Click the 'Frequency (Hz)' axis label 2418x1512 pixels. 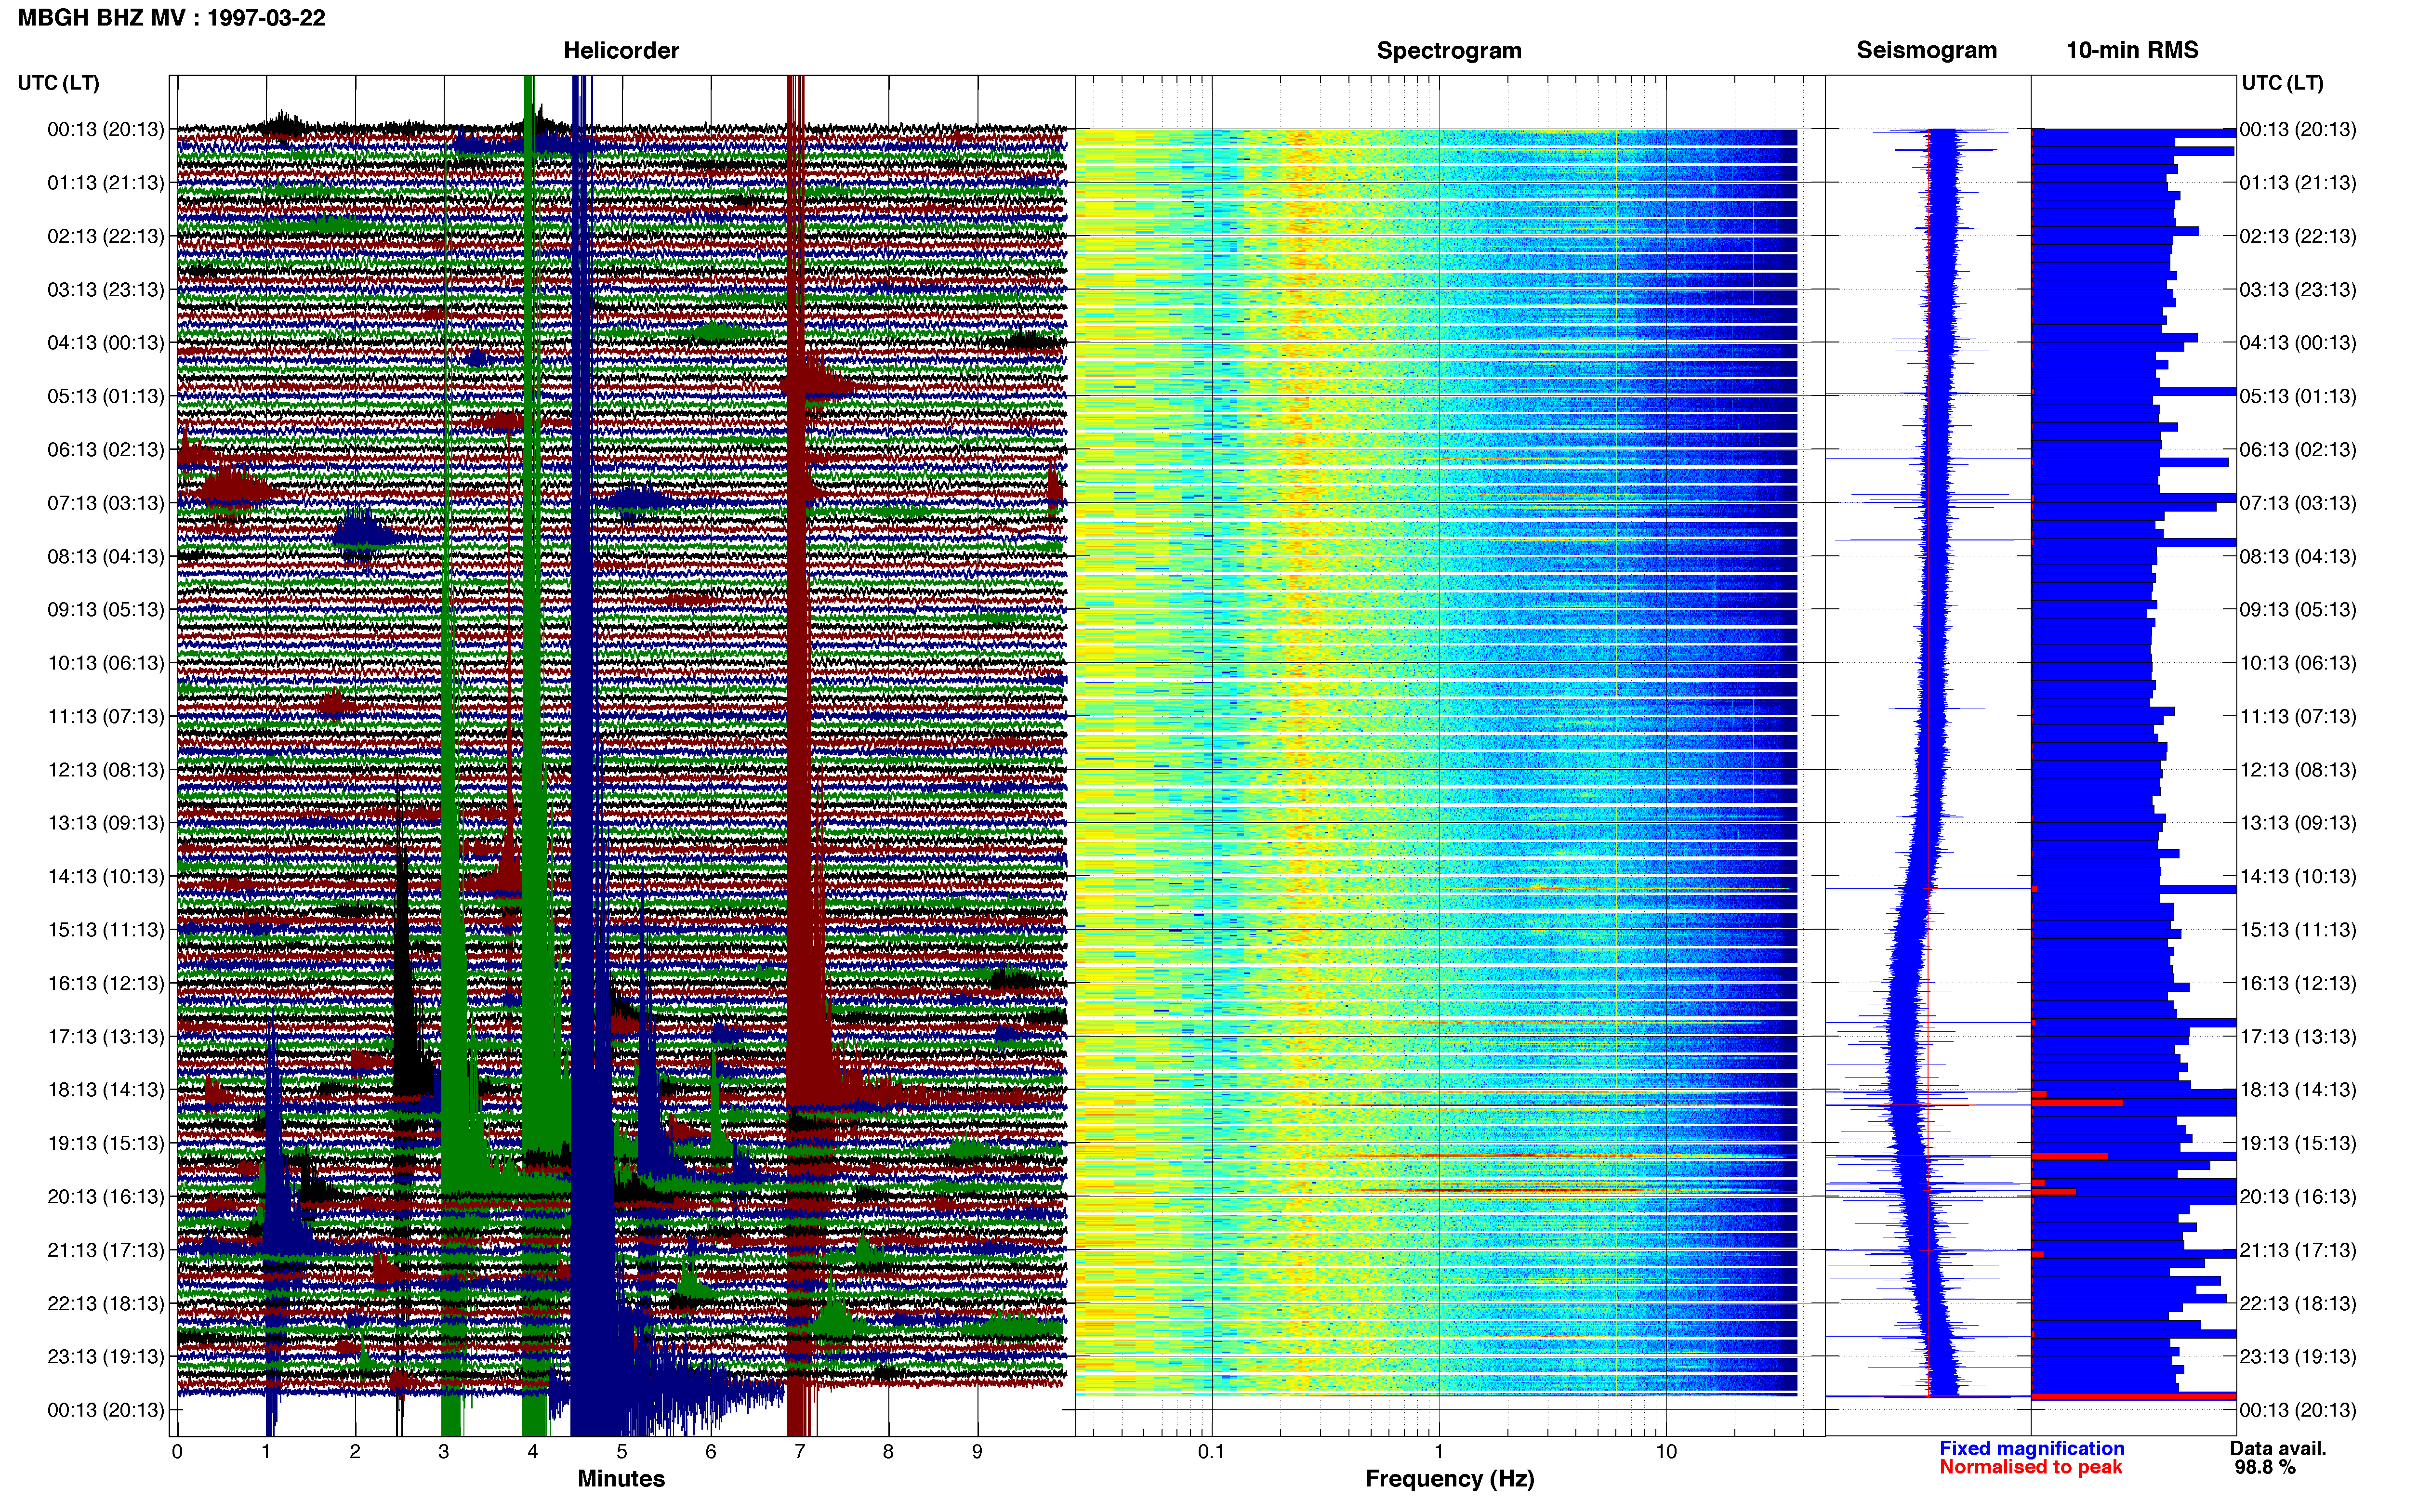point(1449,1478)
